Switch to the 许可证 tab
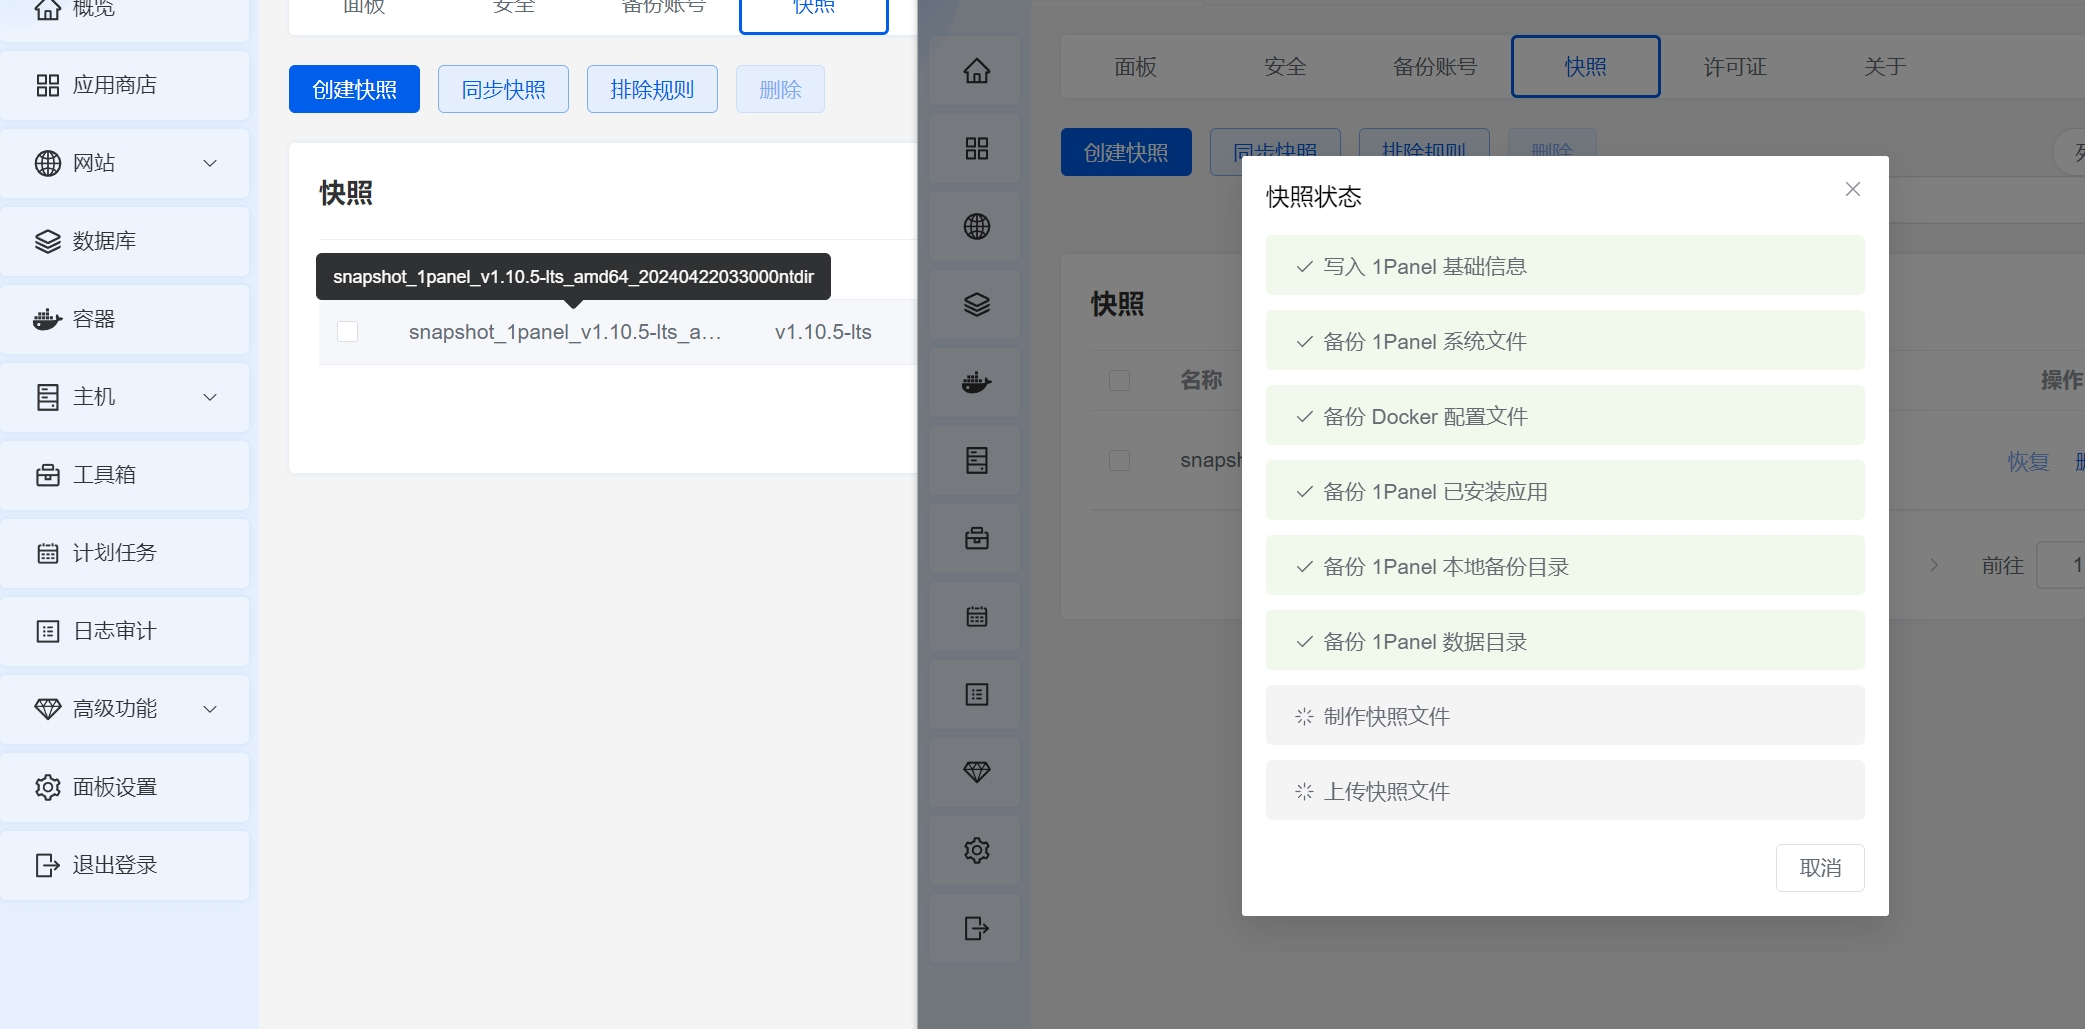The width and height of the screenshot is (2085, 1029). pos(1733,66)
